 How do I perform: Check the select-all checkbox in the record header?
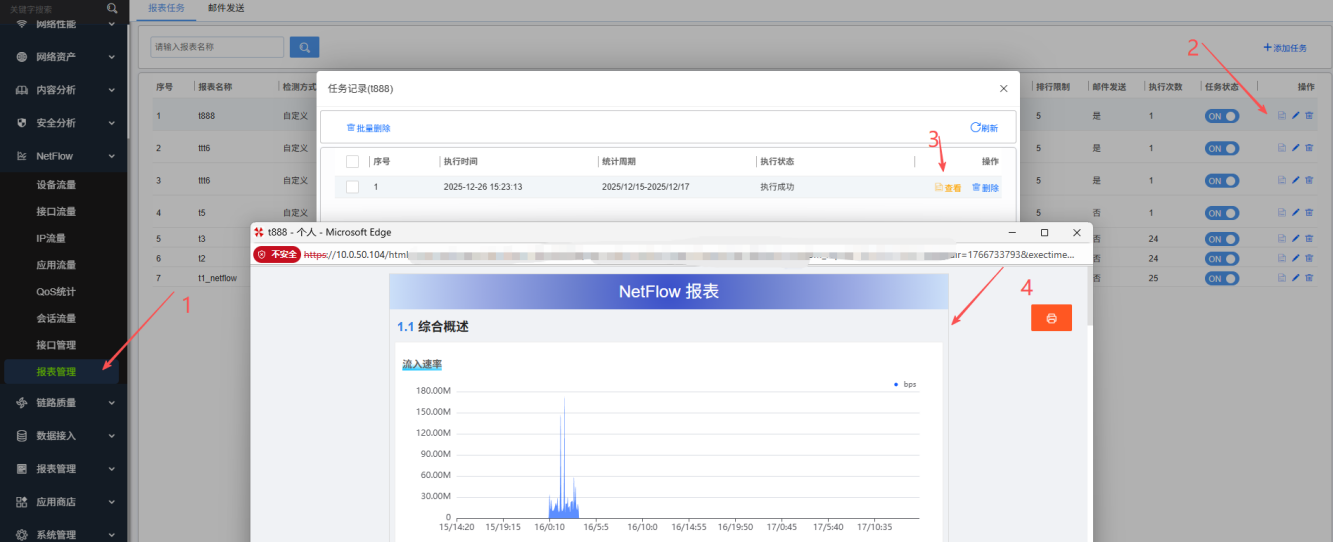coord(352,161)
